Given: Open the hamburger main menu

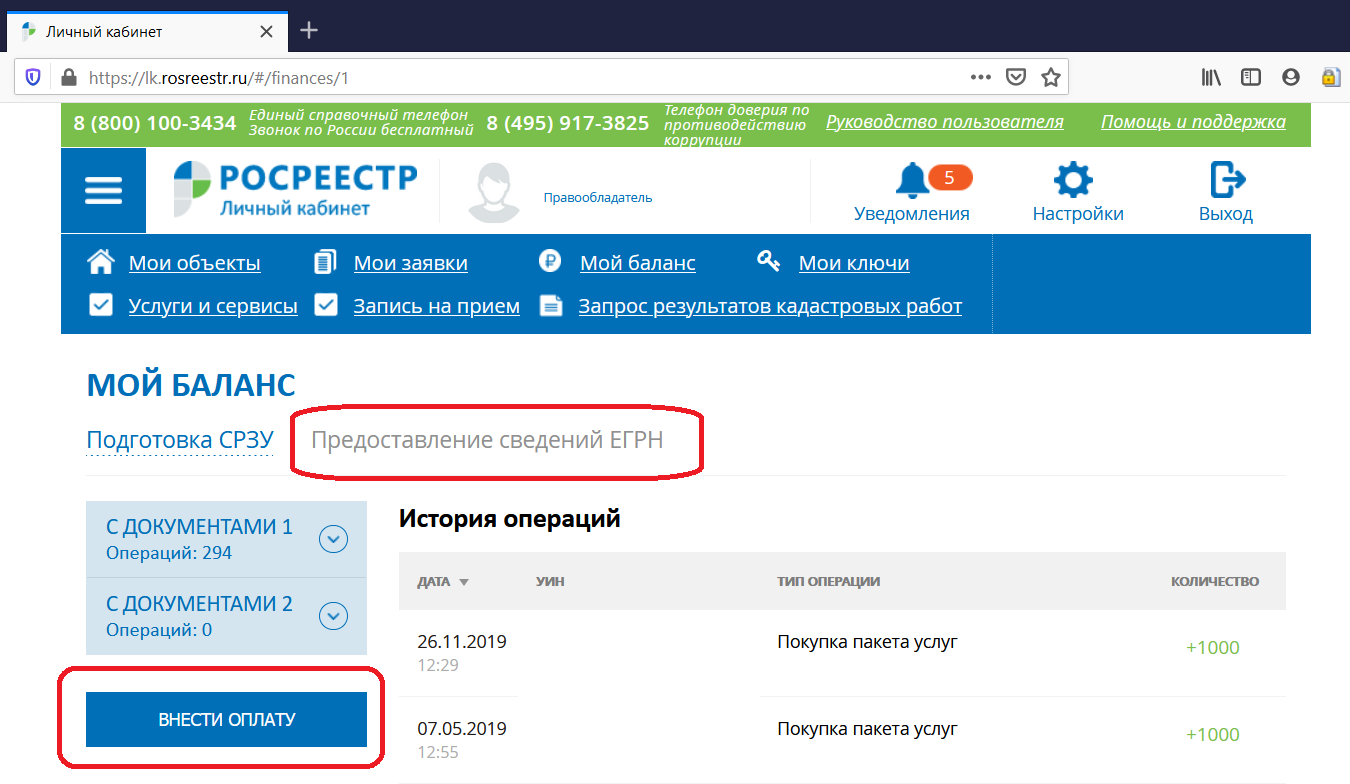Looking at the screenshot, I should tap(103, 190).
